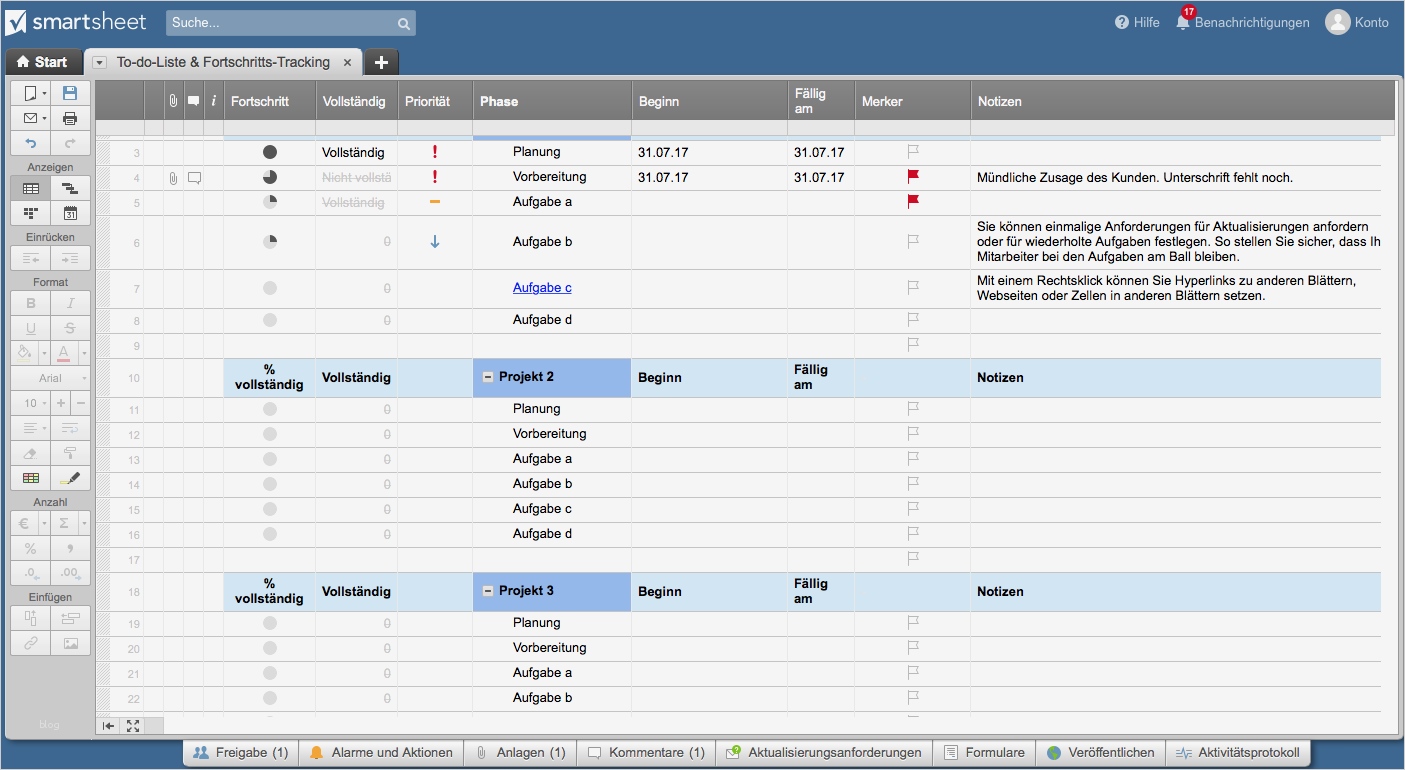This screenshot has width=1405, height=770.
Task: Open the Formulare tab at the bottom
Action: (x=983, y=753)
